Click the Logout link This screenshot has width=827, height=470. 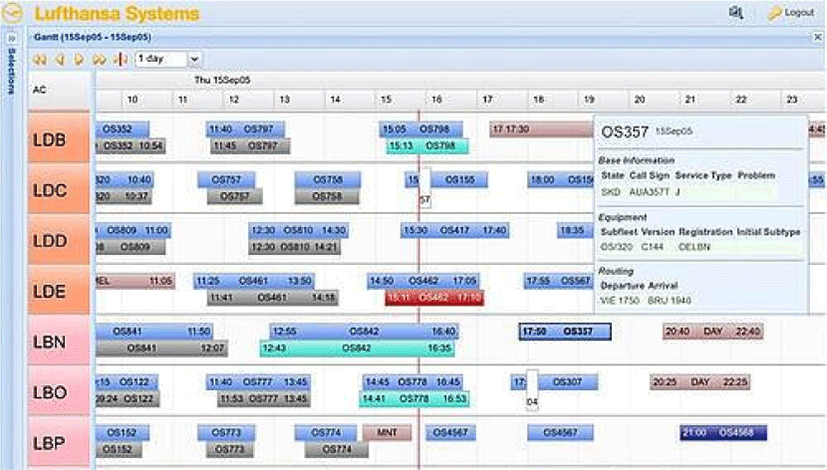click(x=799, y=12)
